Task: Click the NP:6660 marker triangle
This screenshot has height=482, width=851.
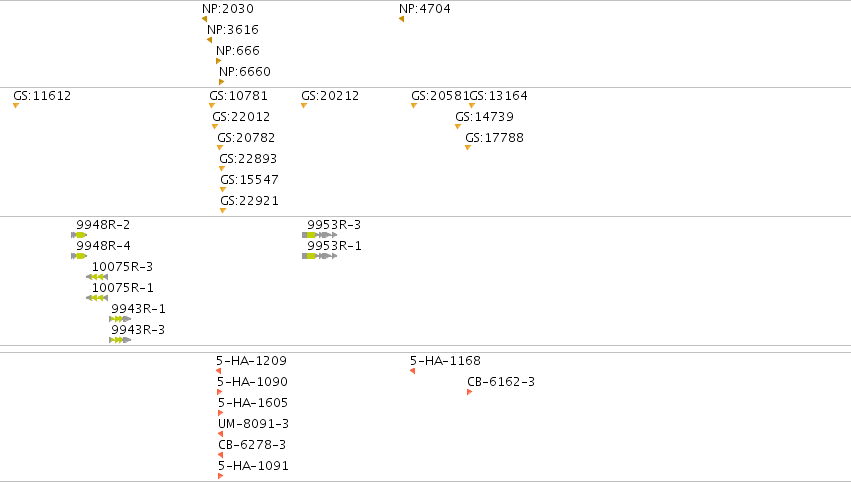Action: 221,83
